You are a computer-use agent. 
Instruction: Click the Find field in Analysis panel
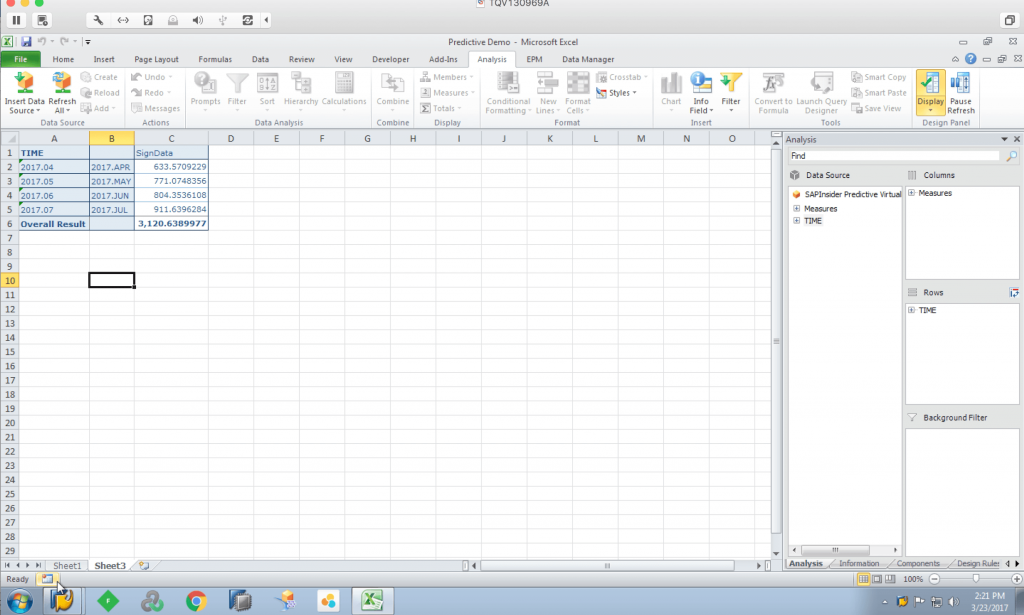pyautogui.click(x=894, y=156)
